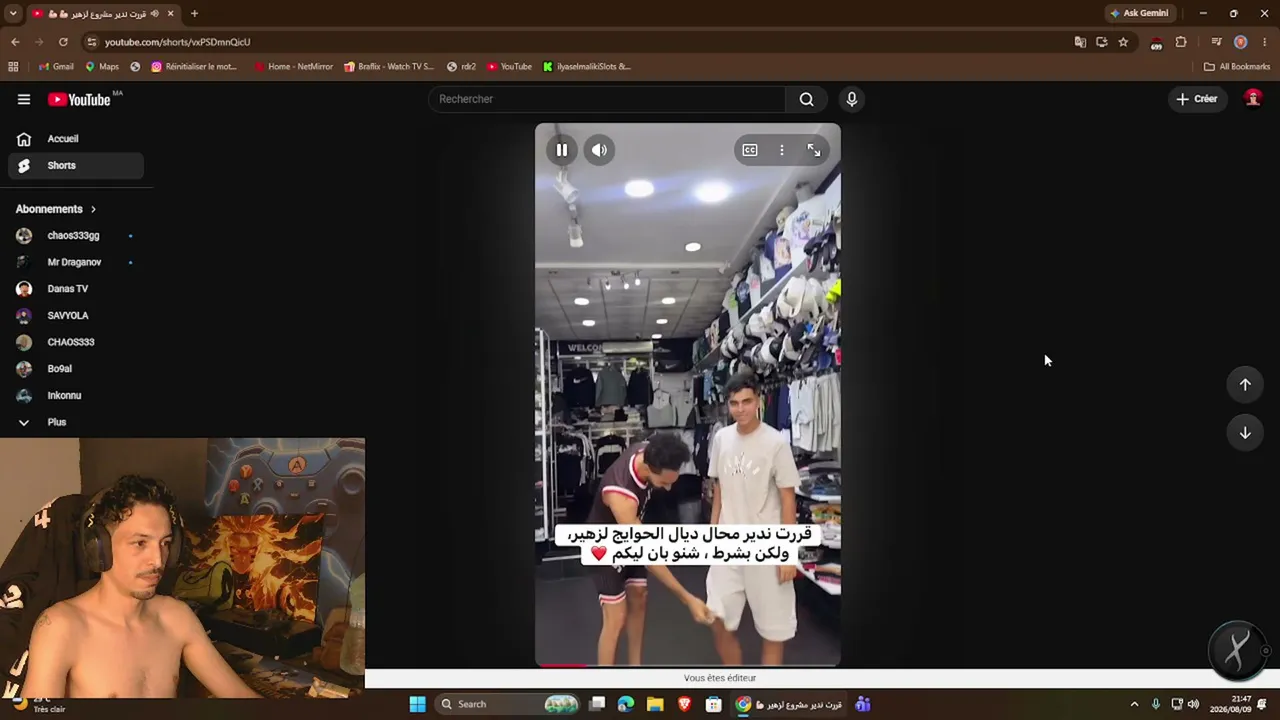Open the Extensions puzzle menu

pos(1181,42)
